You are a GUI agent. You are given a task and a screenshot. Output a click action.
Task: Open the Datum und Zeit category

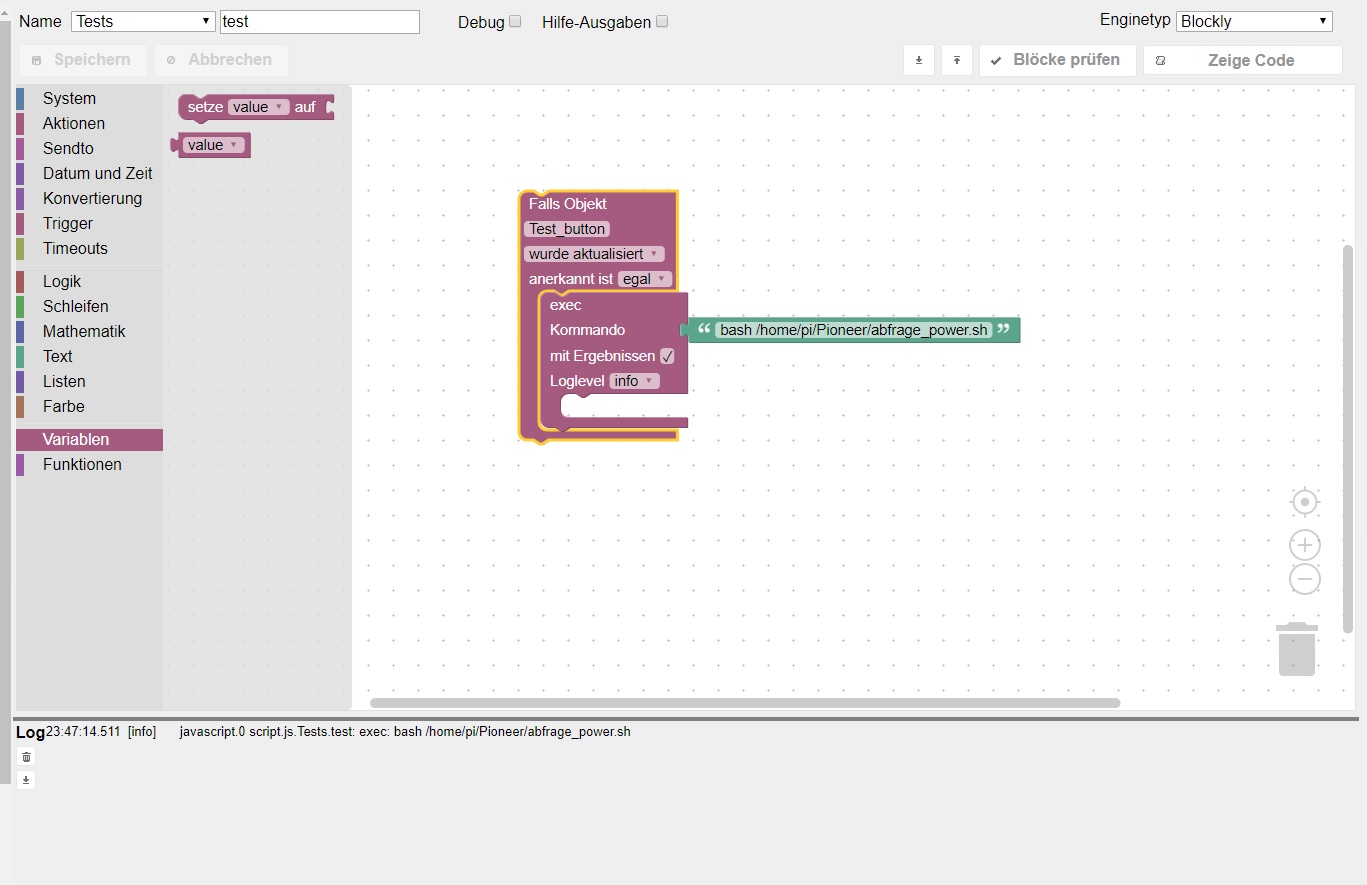(89, 173)
